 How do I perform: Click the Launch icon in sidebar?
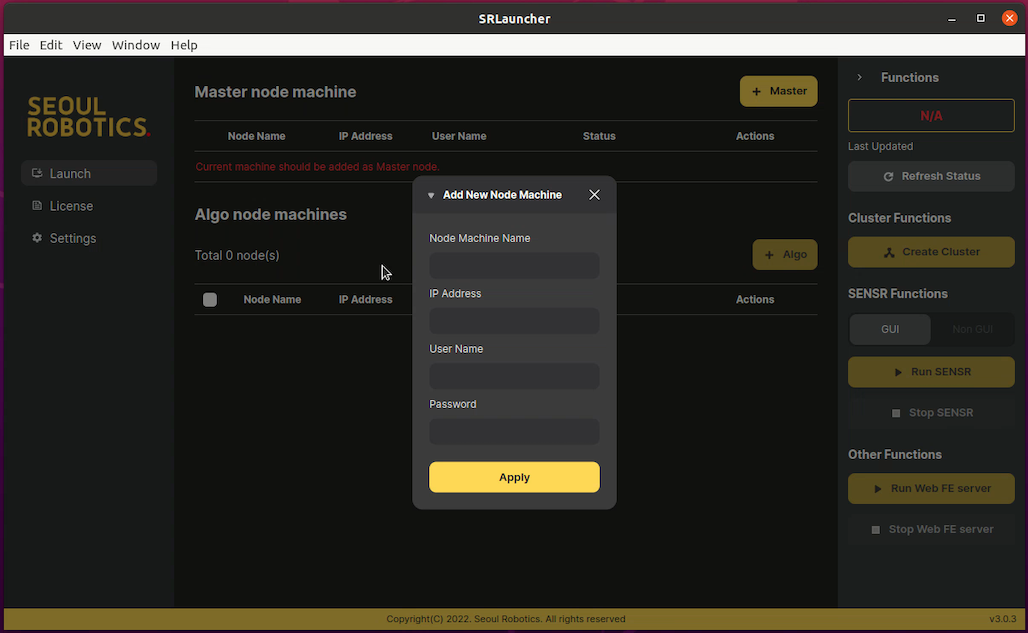click(x=37, y=174)
